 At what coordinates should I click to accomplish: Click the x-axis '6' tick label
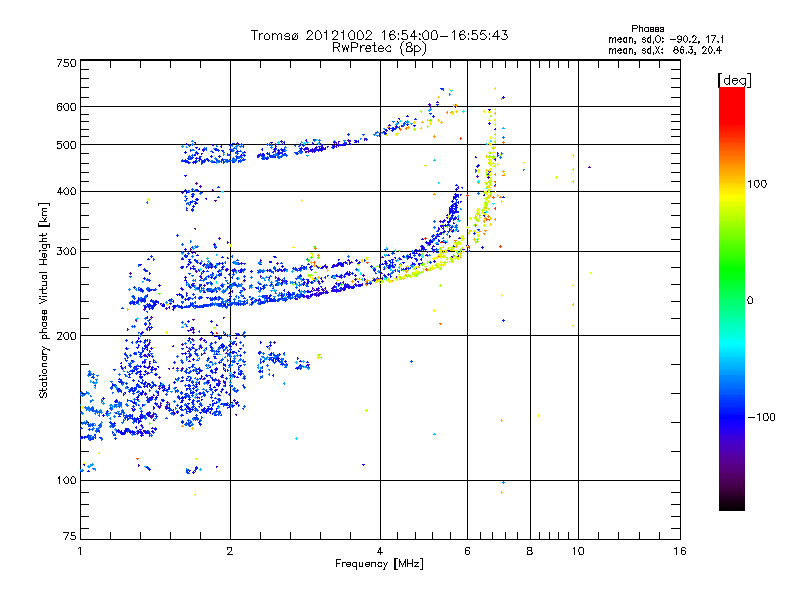[x=467, y=551]
